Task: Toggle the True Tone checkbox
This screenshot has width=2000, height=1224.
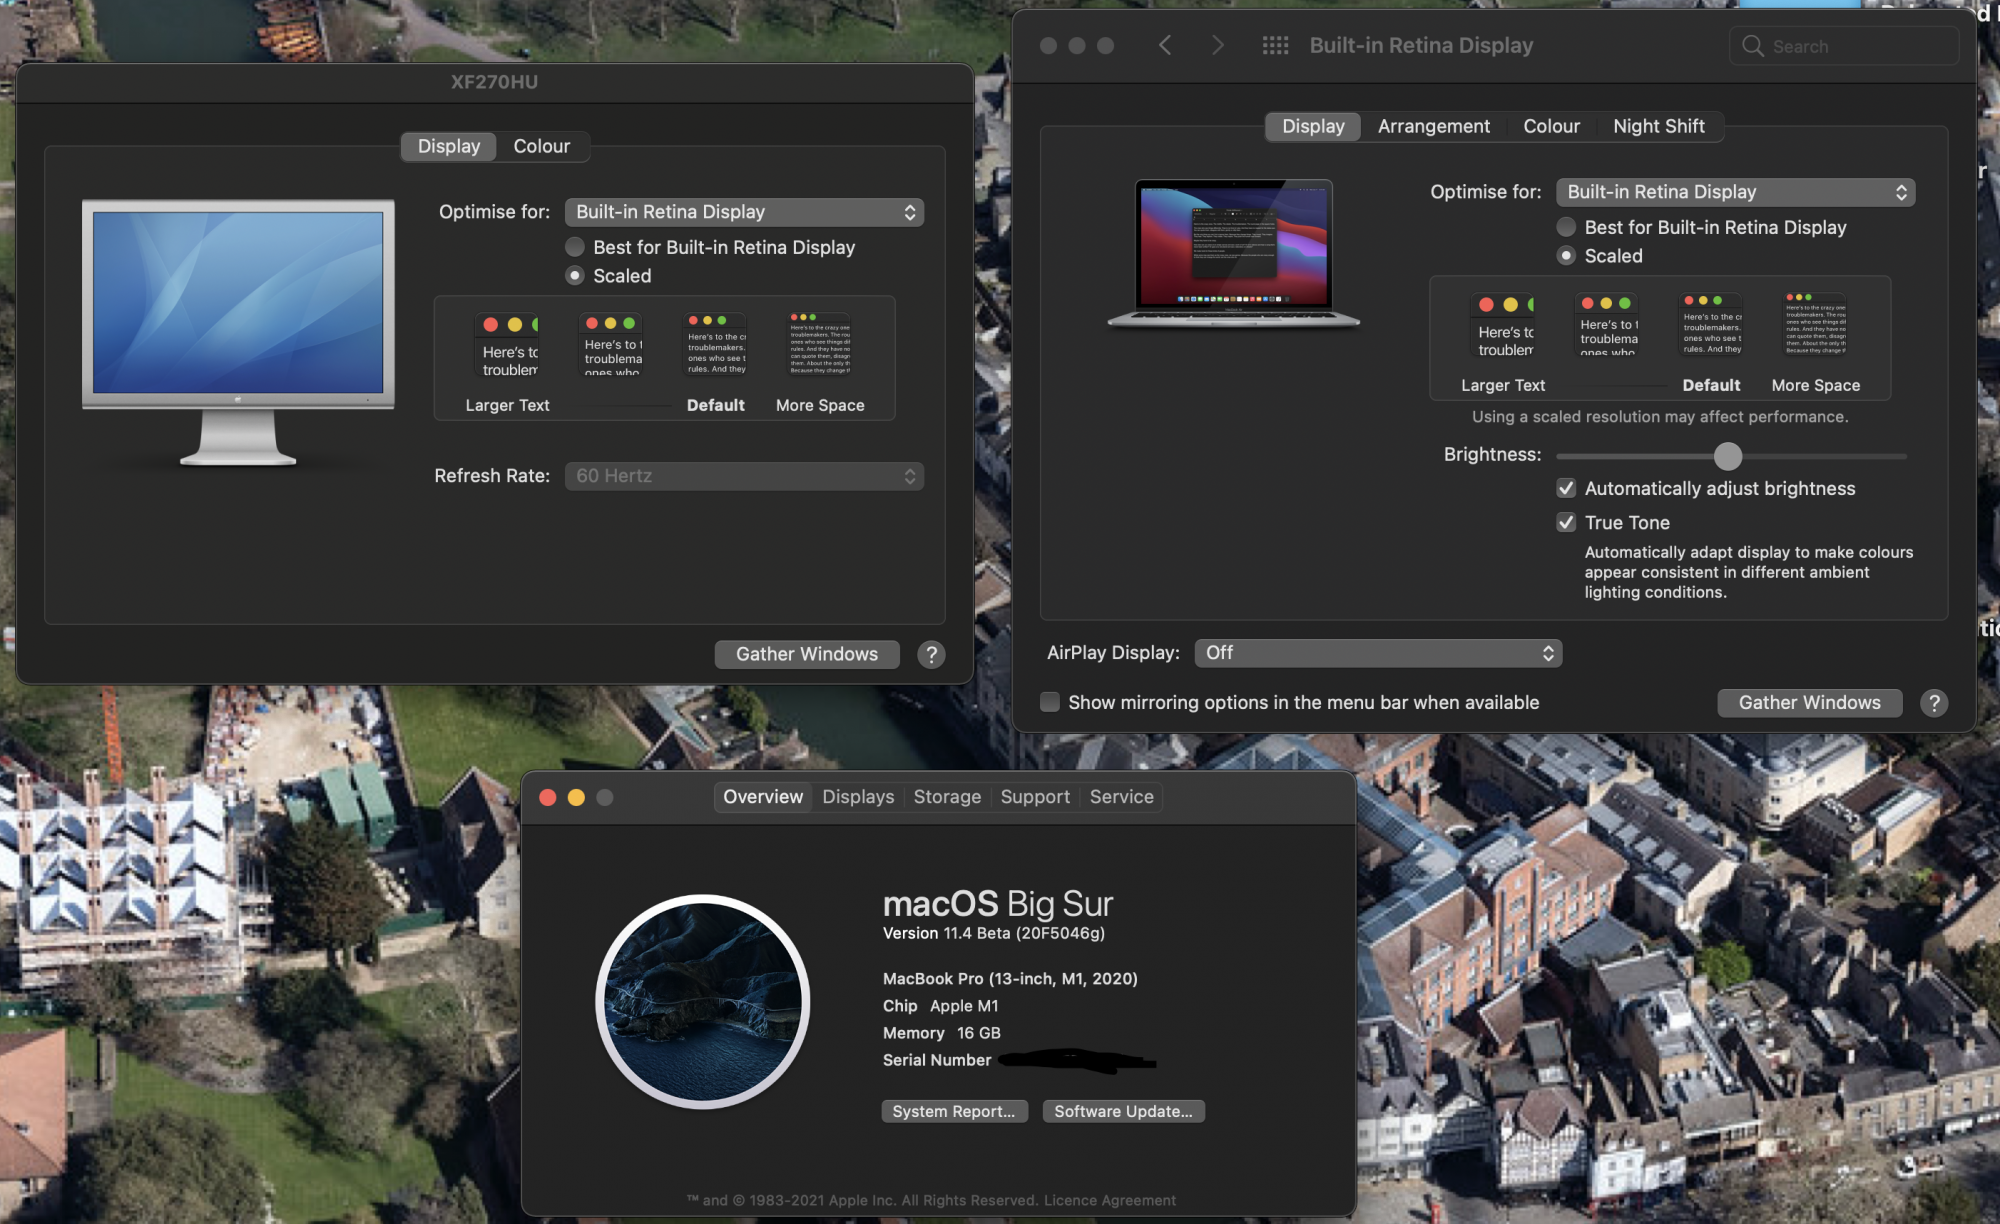Action: click(1567, 522)
